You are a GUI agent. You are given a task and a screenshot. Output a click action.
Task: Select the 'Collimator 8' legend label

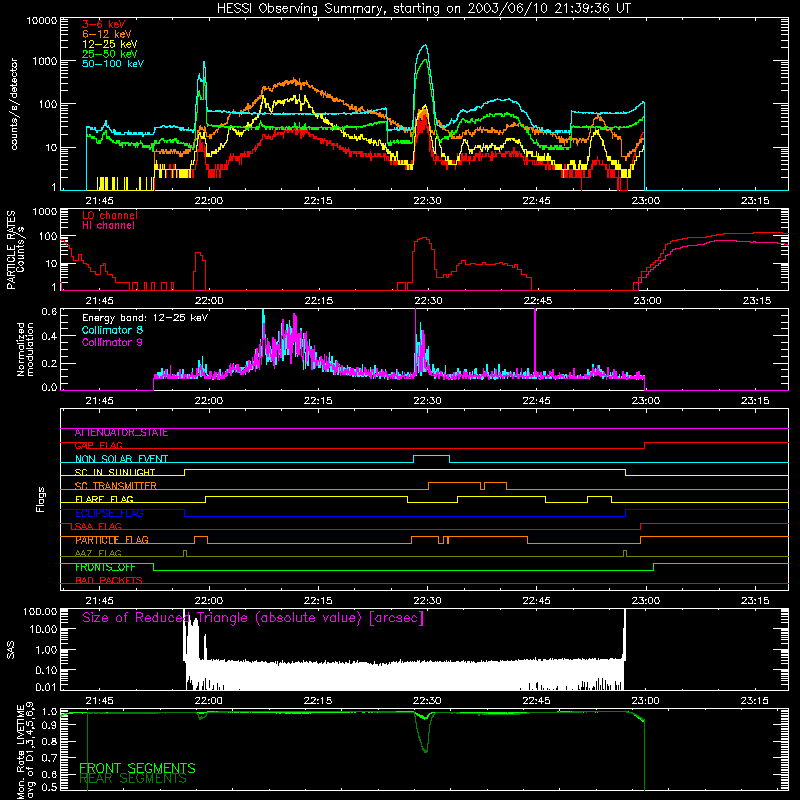pyautogui.click(x=112, y=330)
